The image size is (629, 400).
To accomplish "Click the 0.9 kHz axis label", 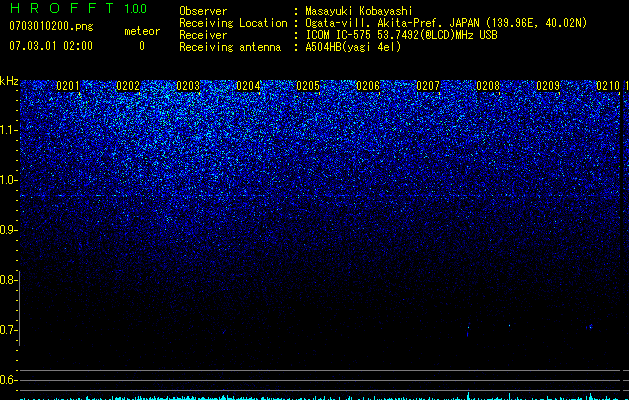I will pyautogui.click(x=8, y=230).
